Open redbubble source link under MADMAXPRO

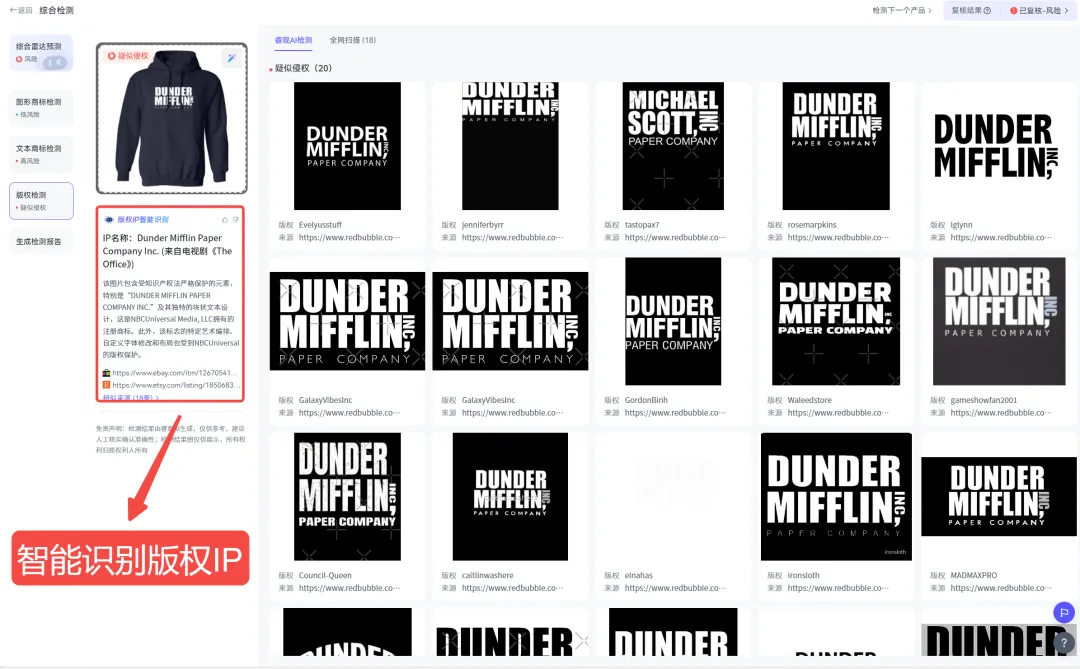pos(1001,588)
